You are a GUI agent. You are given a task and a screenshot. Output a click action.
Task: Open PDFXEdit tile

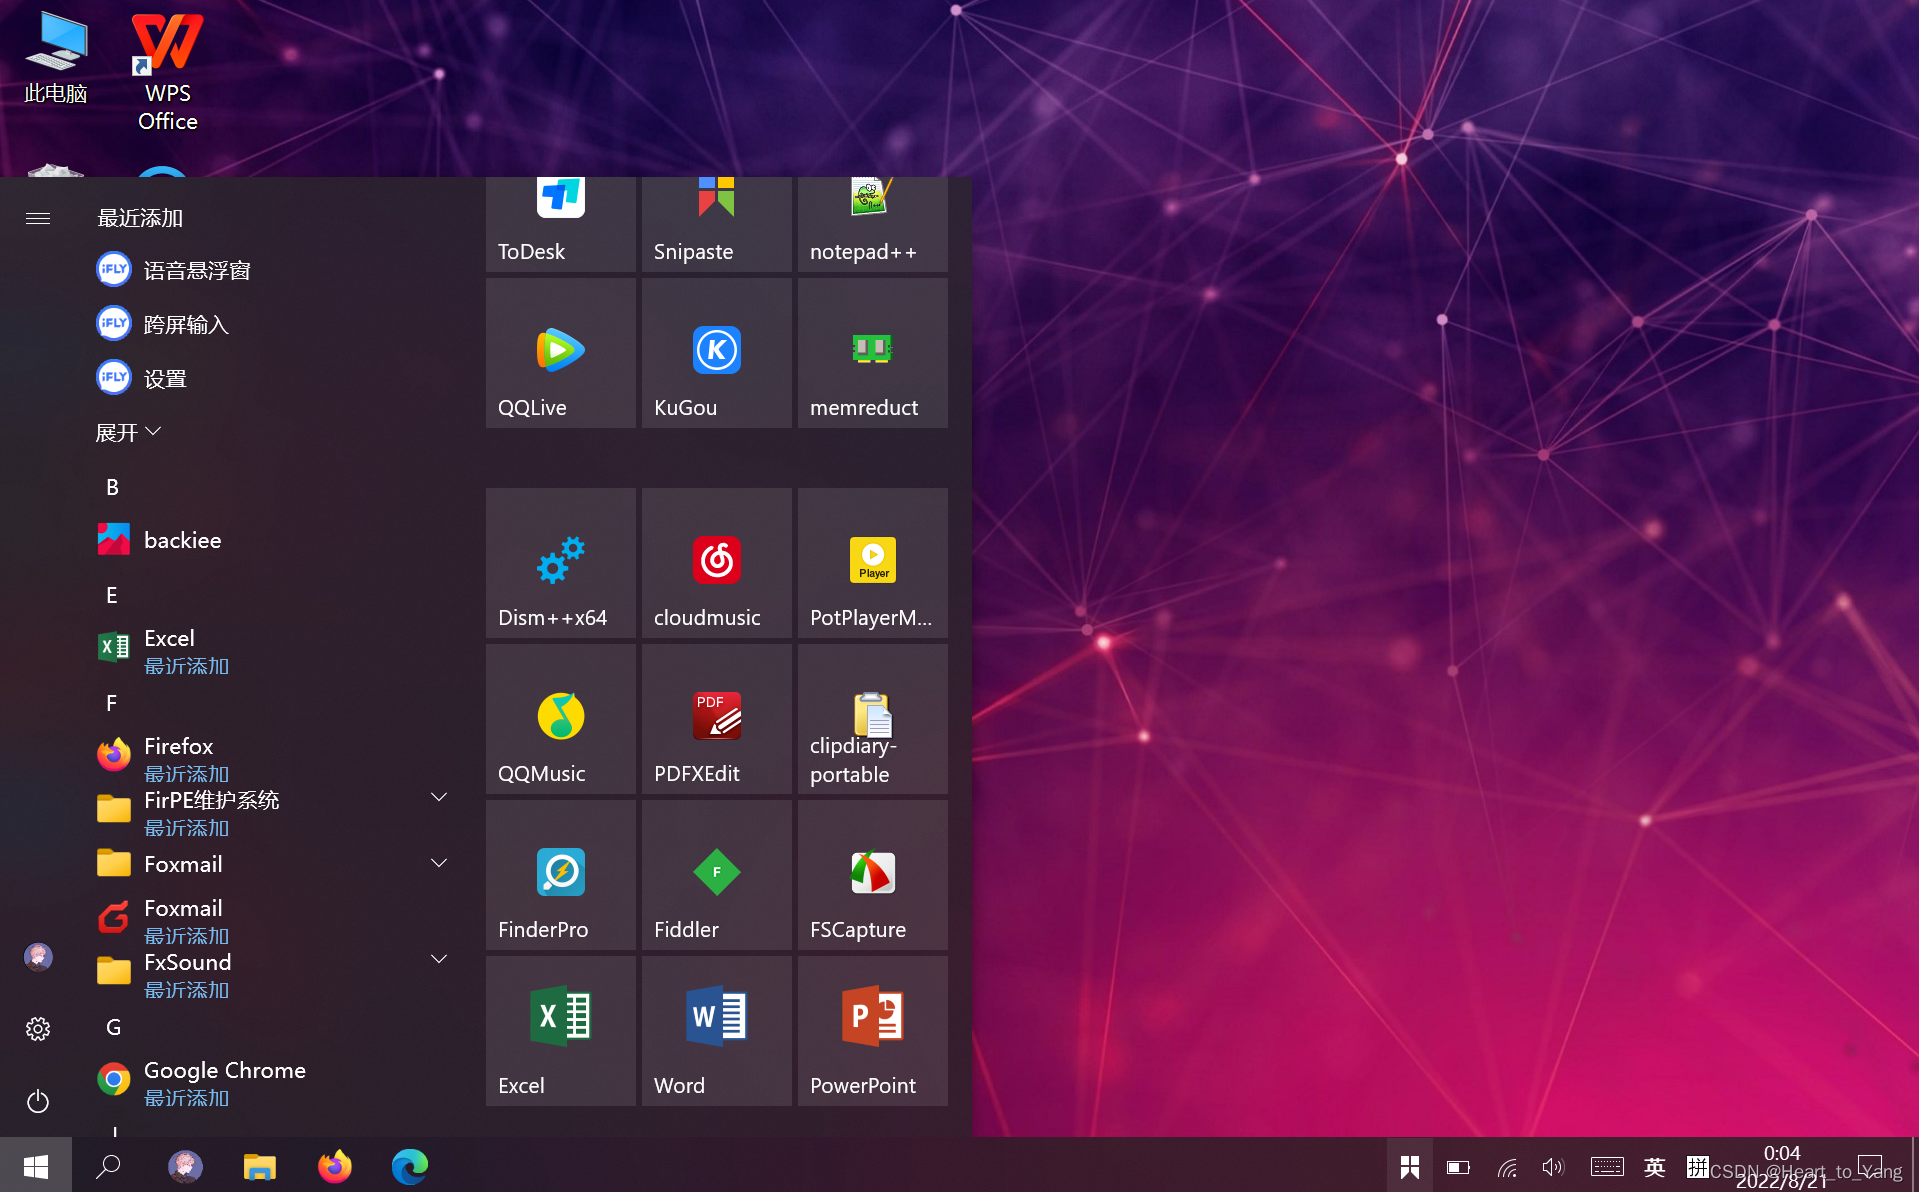tap(716, 719)
